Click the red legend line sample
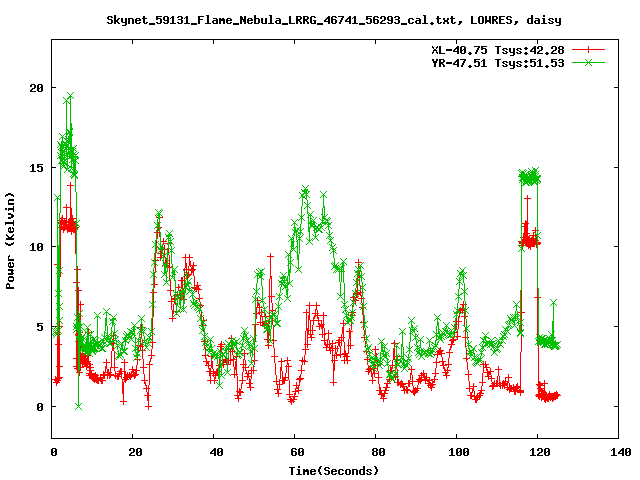The width and height of the screenshot is (640, 480). click(588, 50)
